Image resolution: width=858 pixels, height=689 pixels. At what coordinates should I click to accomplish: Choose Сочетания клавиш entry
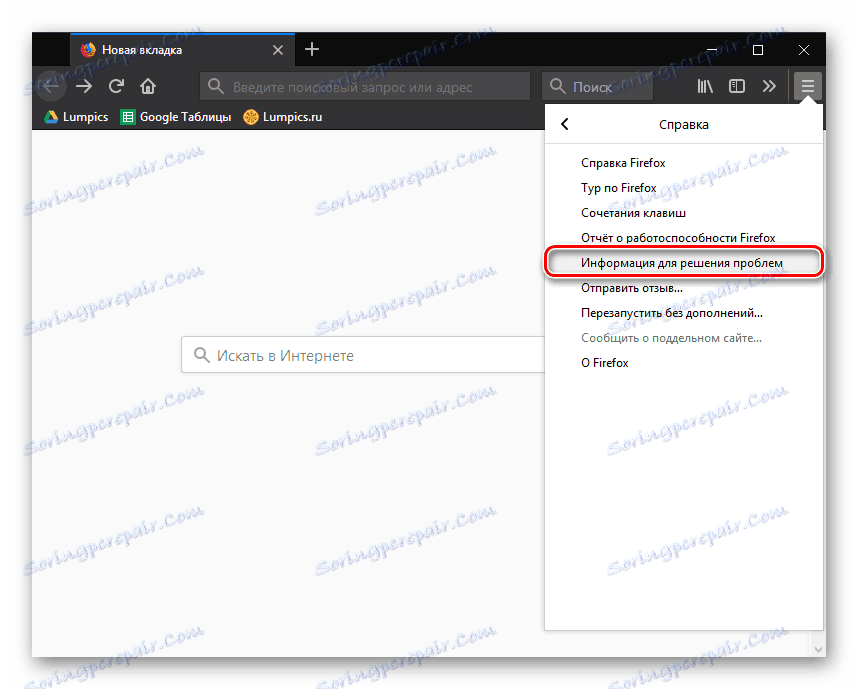(x=684, y=213)
